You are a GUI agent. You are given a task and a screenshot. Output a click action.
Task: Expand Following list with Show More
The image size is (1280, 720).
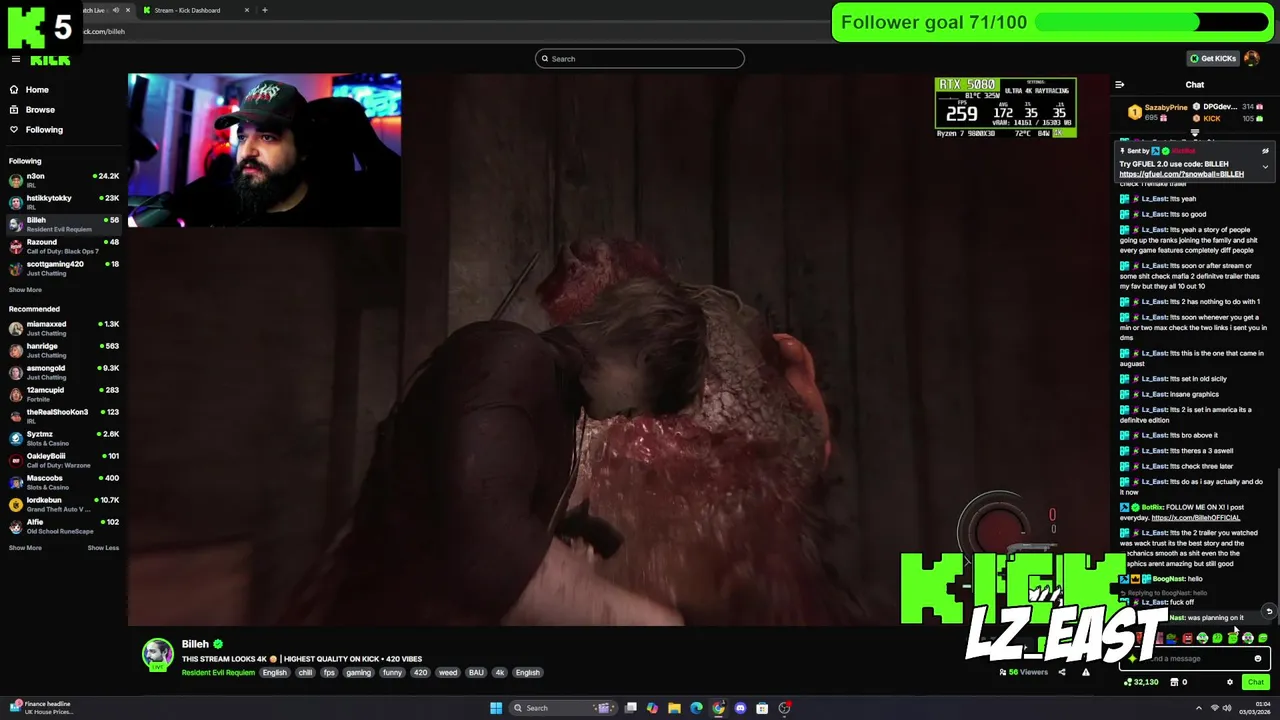point(25,290)
